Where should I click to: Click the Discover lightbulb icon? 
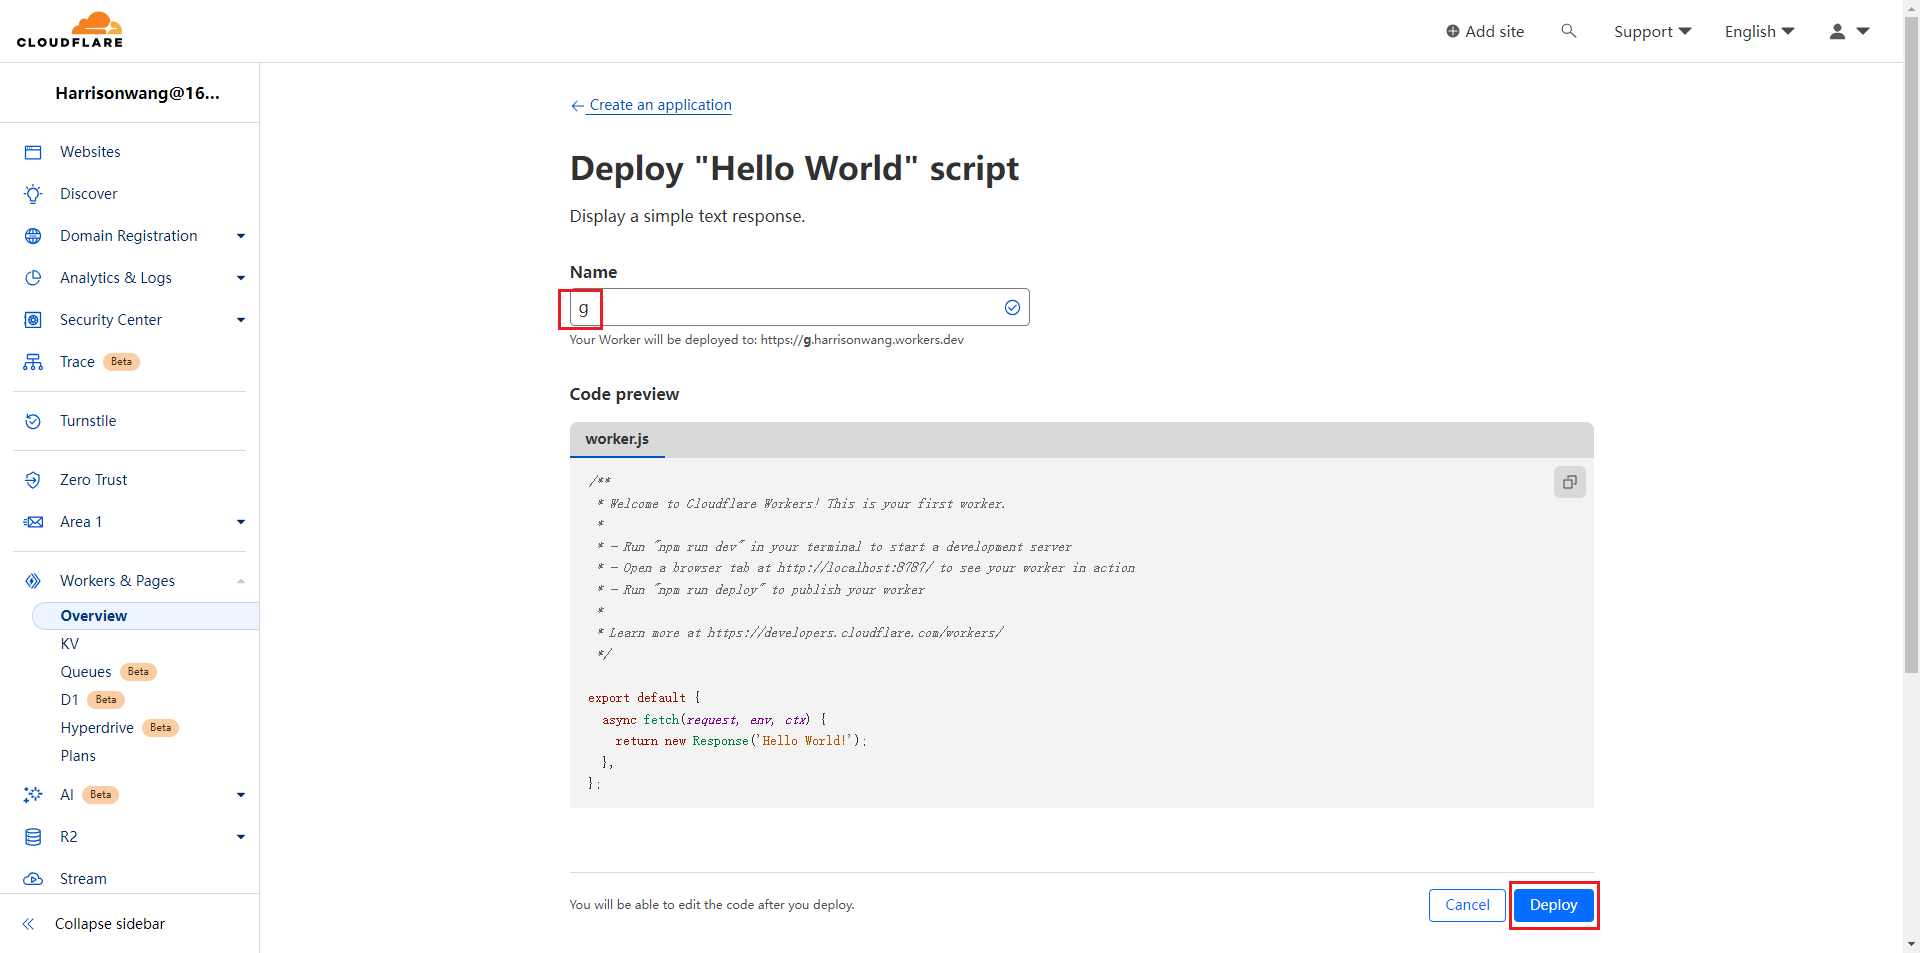(33, 194)
